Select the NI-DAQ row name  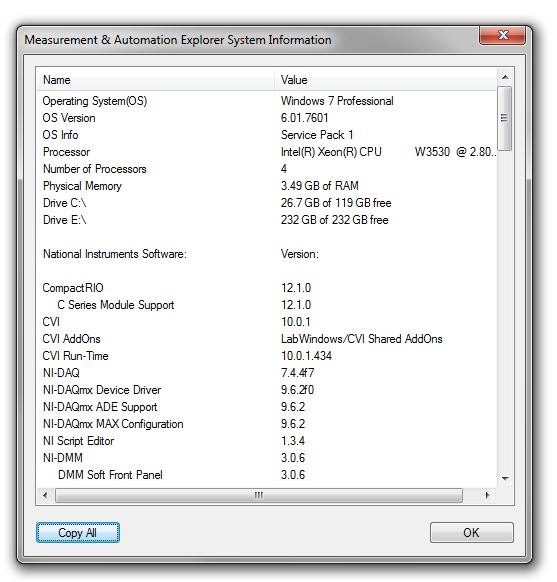(x=61, y=373)
